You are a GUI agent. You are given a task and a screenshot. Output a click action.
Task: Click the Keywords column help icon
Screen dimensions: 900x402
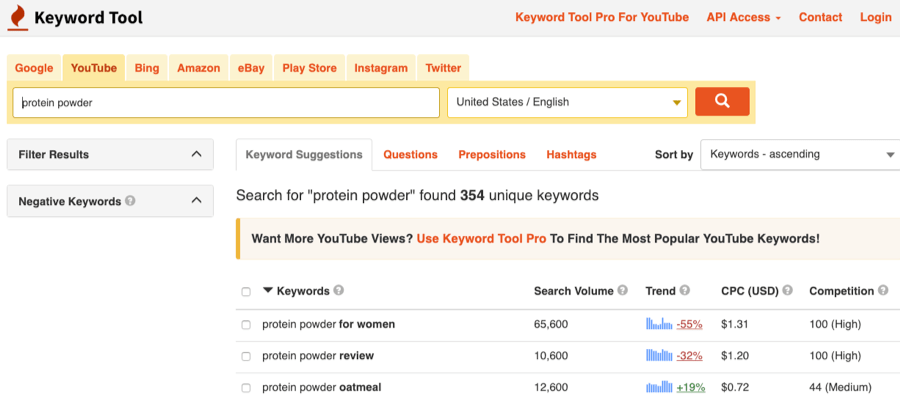click(x=339, y=291)
